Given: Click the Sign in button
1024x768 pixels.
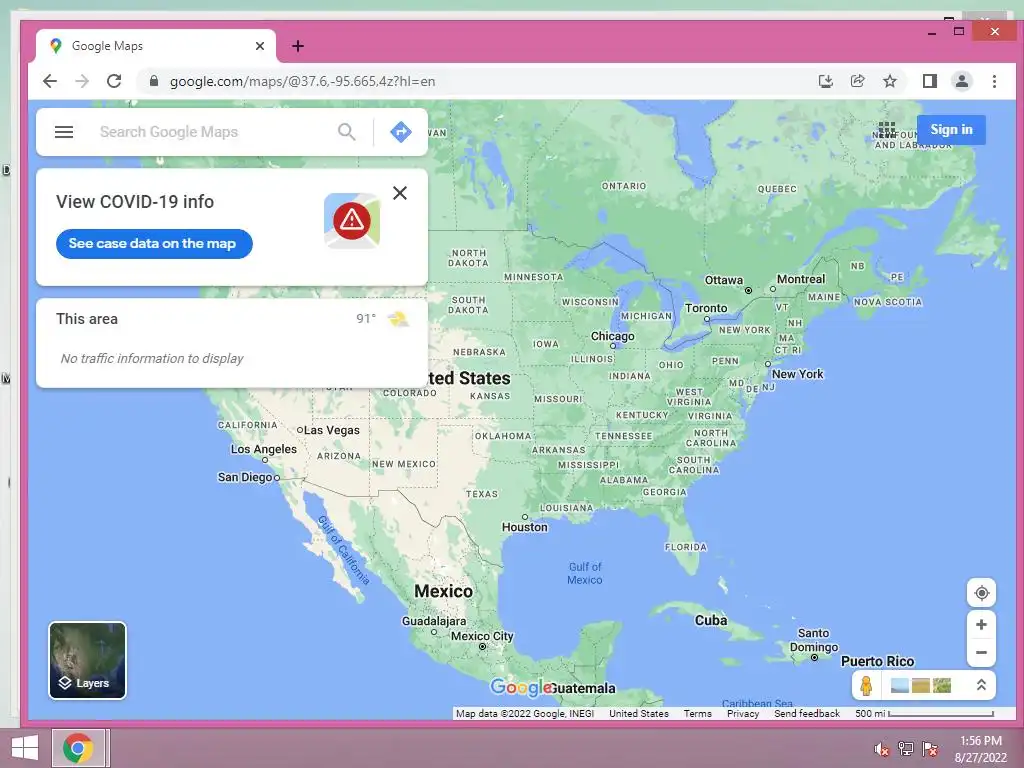Looking at the screenshot, I should [x=951, y=129].
